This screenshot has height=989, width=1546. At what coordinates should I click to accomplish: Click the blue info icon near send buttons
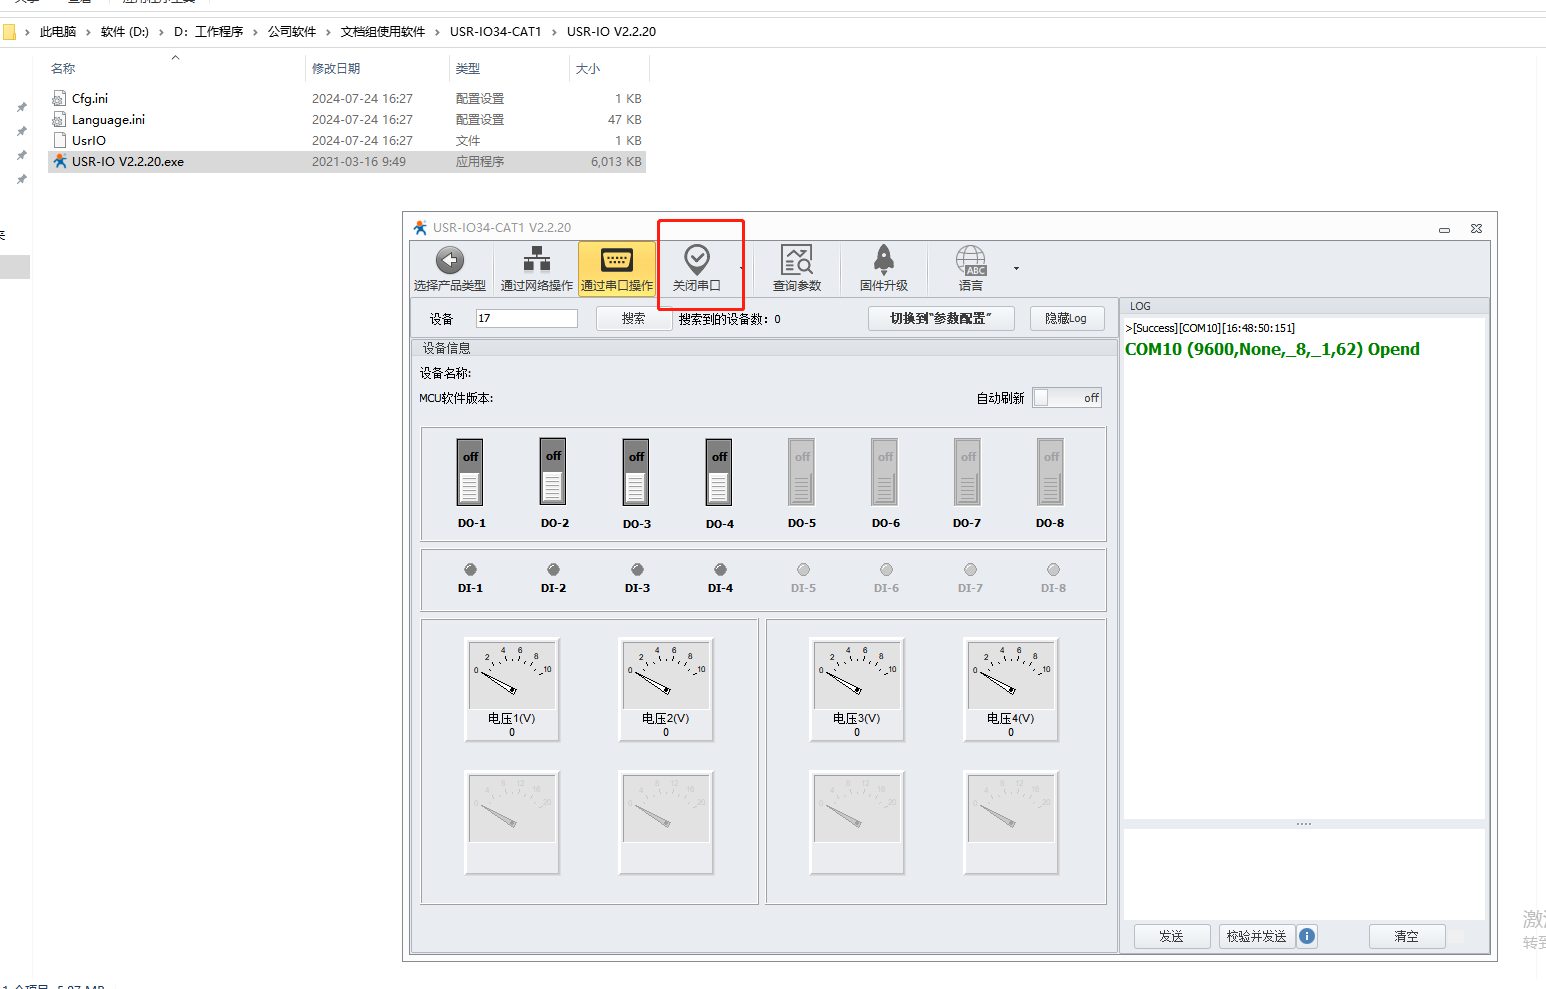[1307, 936]
